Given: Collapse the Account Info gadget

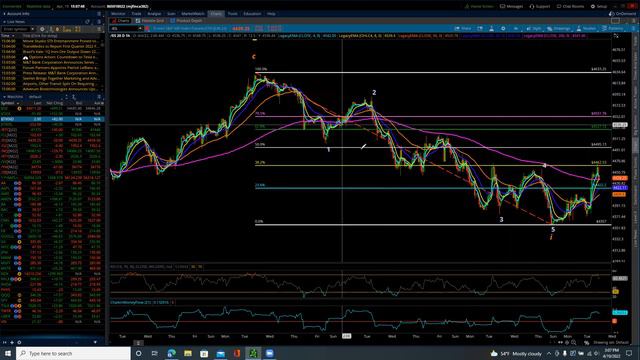Looking at the screenshot, I should pos(4,14).
